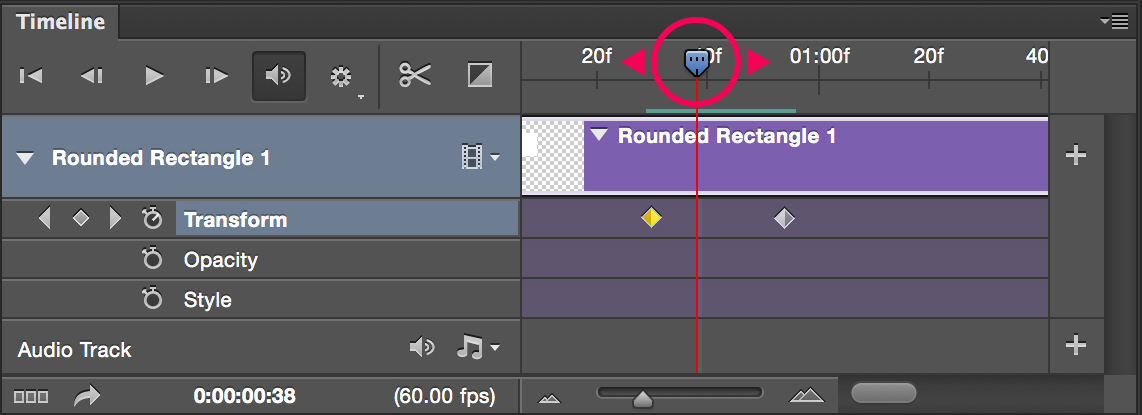This screenshot has height=415, width=1142.
Task: Enable the Style stopwatch keyframing
Action: (152, 300)
